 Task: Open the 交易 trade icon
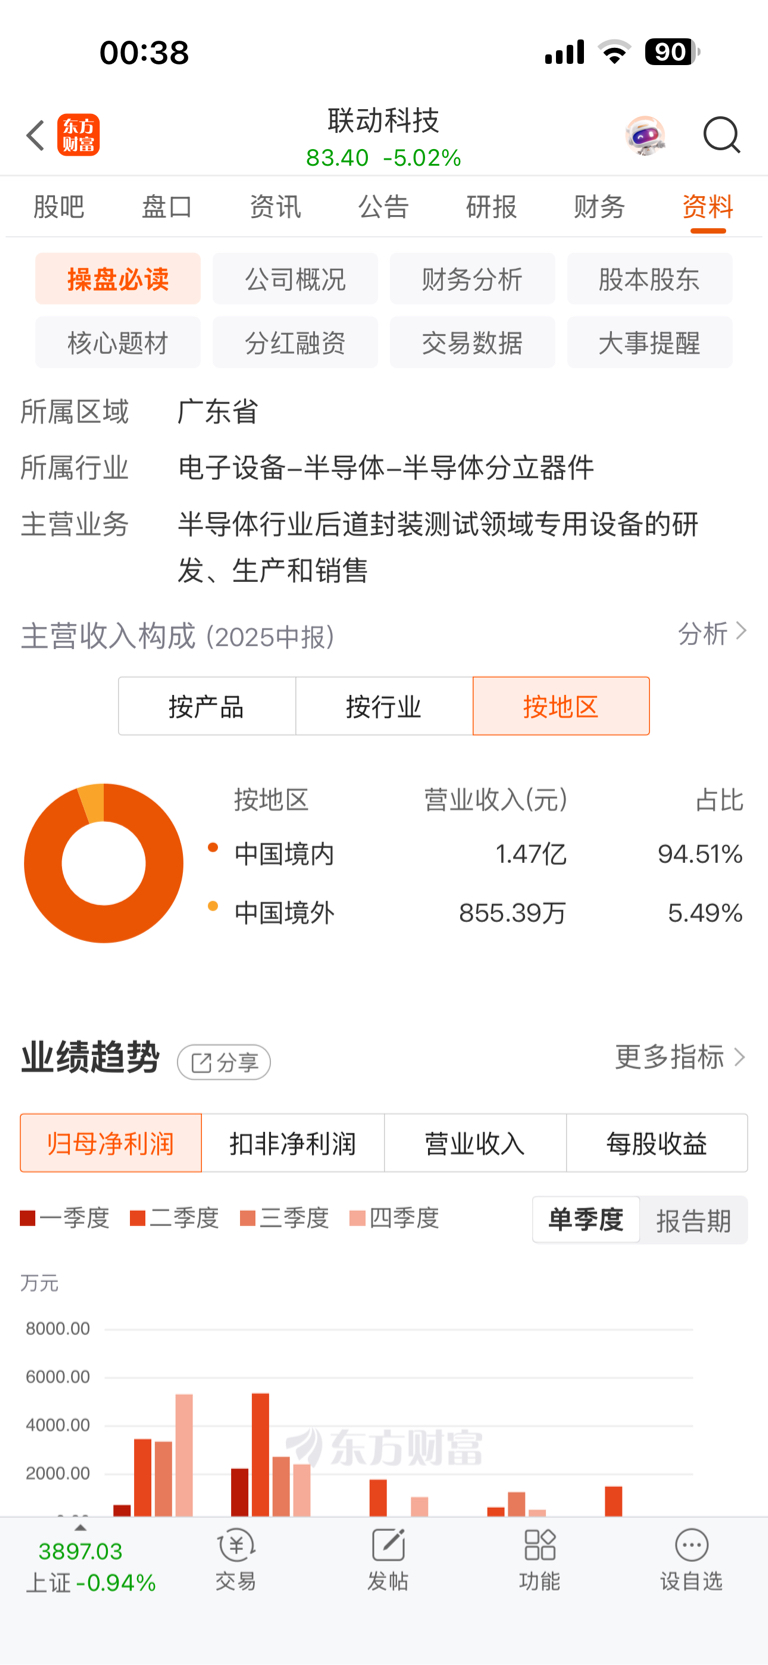point(236,1558)
